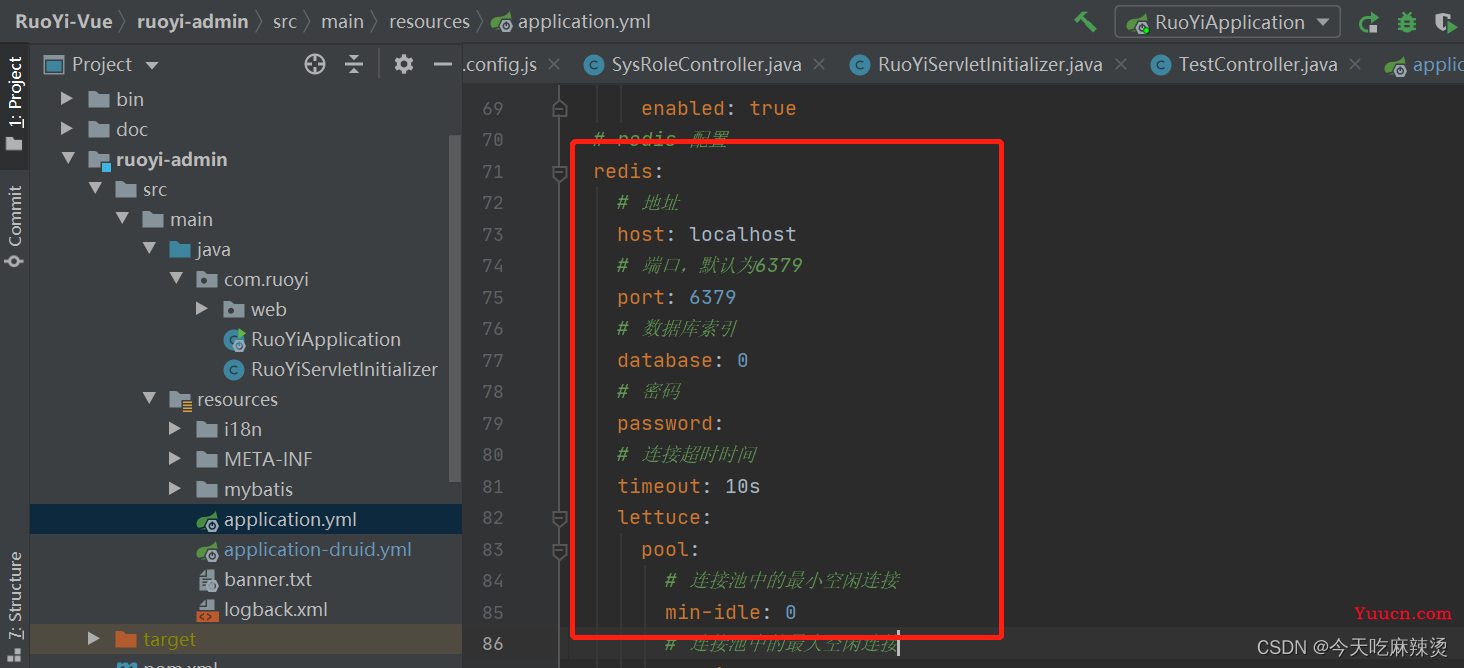Click the 'database: 0' line
The height and width of the screenshot is (668, 1464).
pyautogui.click(x=682, y=360)
